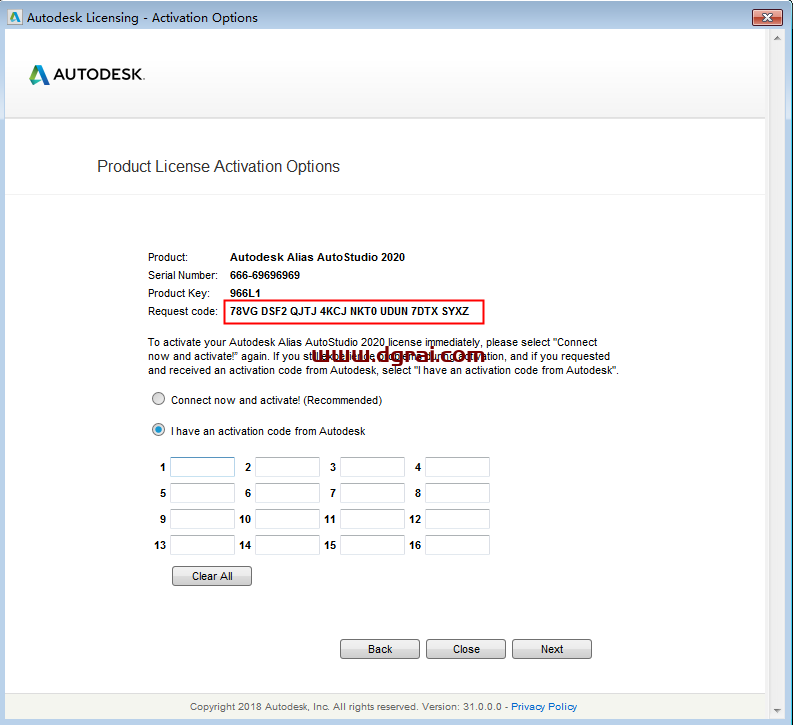This screenshot has width=793, height=725.
Task: Click the Close button at bottom
Action: pyautogui.click(x=466, y=649)
